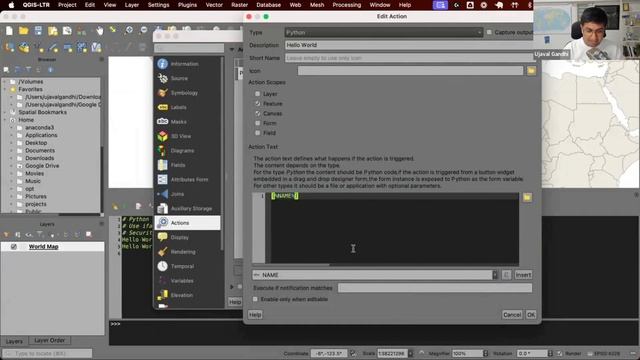Click Help button in Edit Action dialog
Viewport: 640px width, 360px height.
(255, 315)
